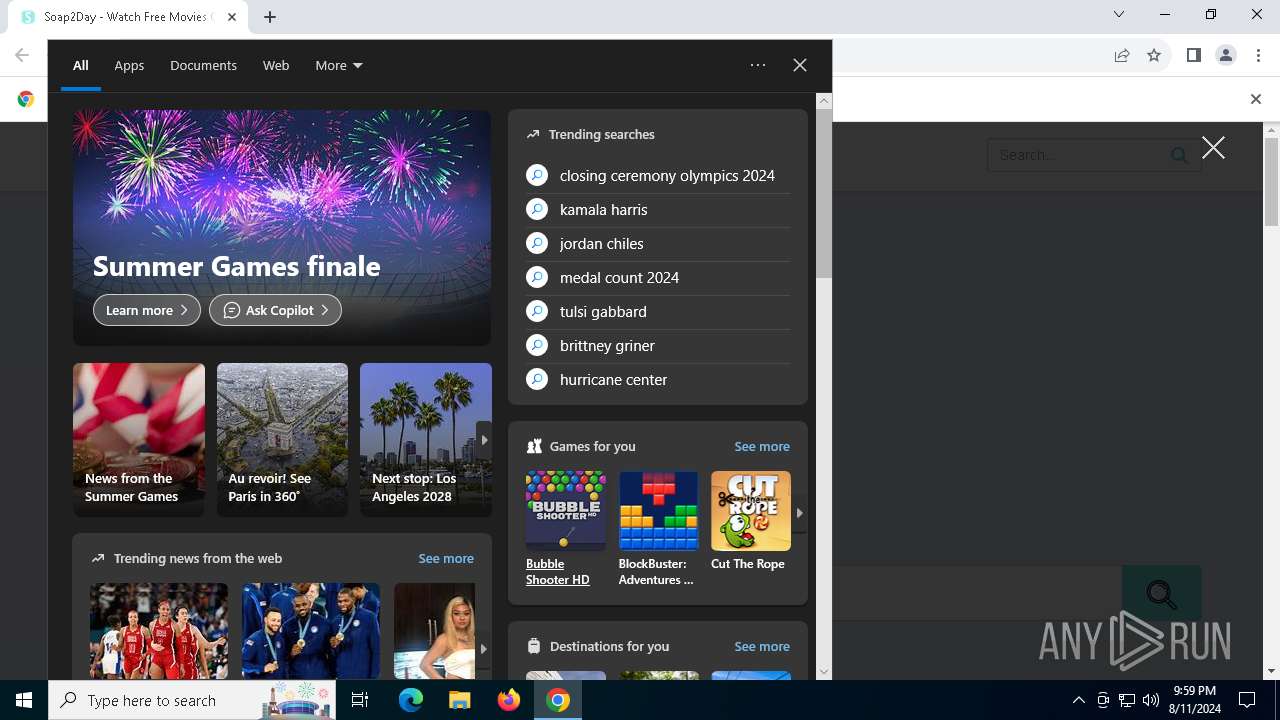
Task: Bookmark this page with the star icon
Action: pos(1154,56)
